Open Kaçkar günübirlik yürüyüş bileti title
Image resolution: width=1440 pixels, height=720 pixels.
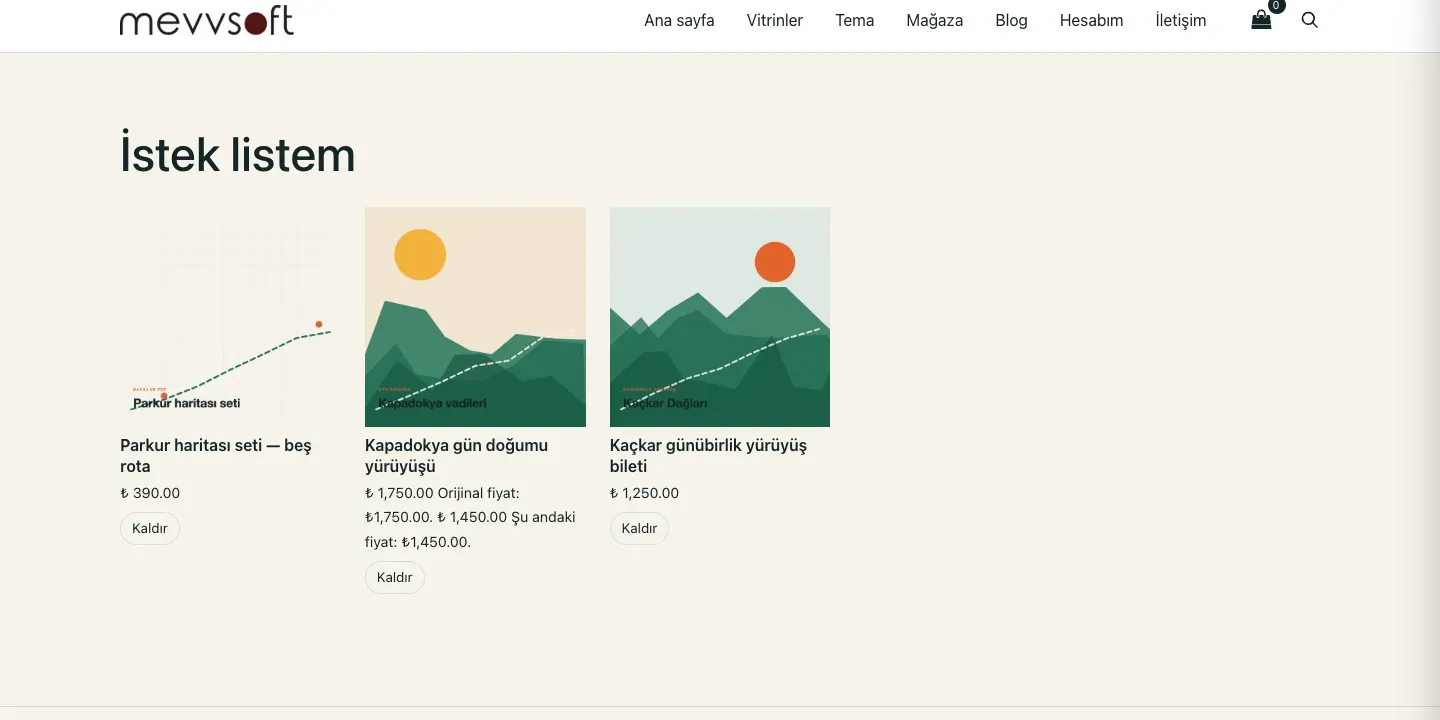pyautogui.click(x=708, y=456)
